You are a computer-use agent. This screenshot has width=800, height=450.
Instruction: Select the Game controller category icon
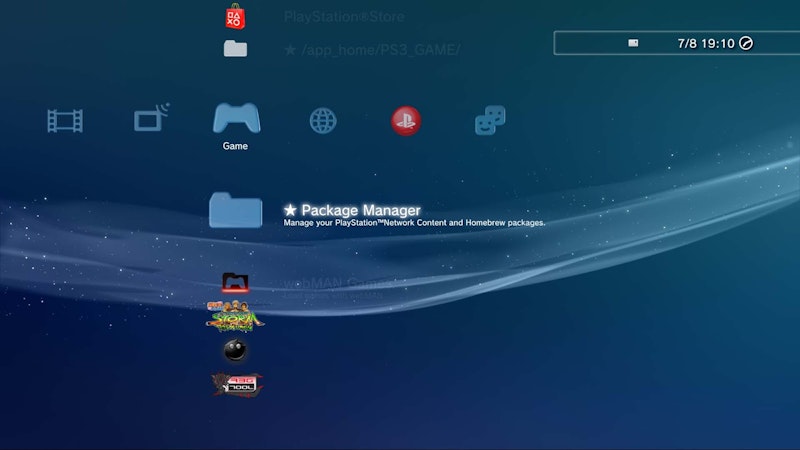pos(236,118)
